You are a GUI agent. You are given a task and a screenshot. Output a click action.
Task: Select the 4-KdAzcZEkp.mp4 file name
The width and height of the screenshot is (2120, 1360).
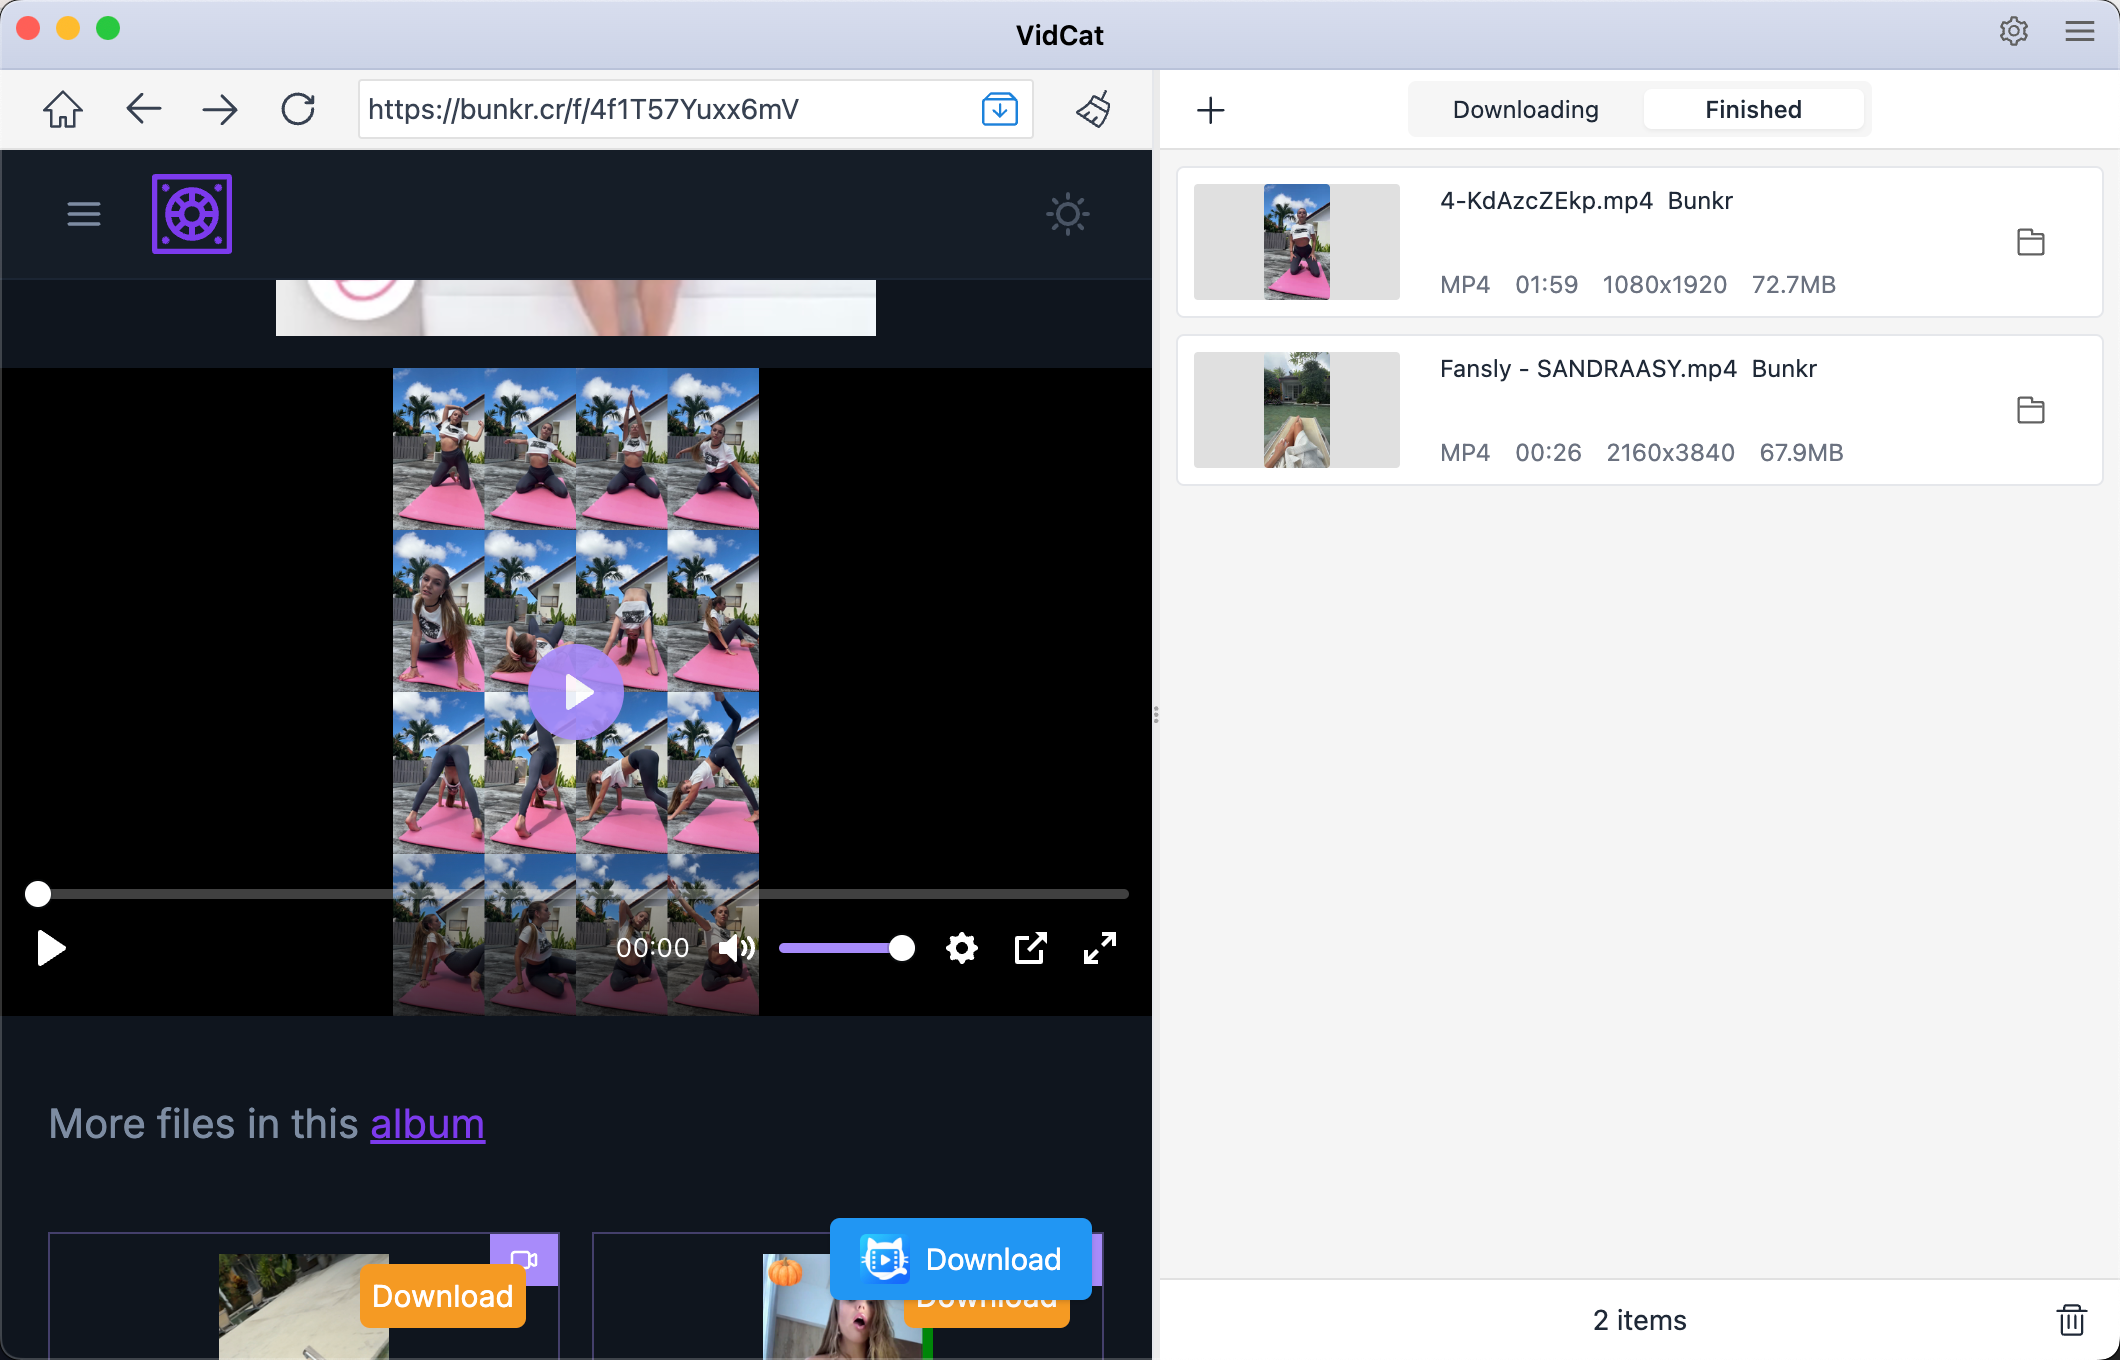(x=1546, y=200)
